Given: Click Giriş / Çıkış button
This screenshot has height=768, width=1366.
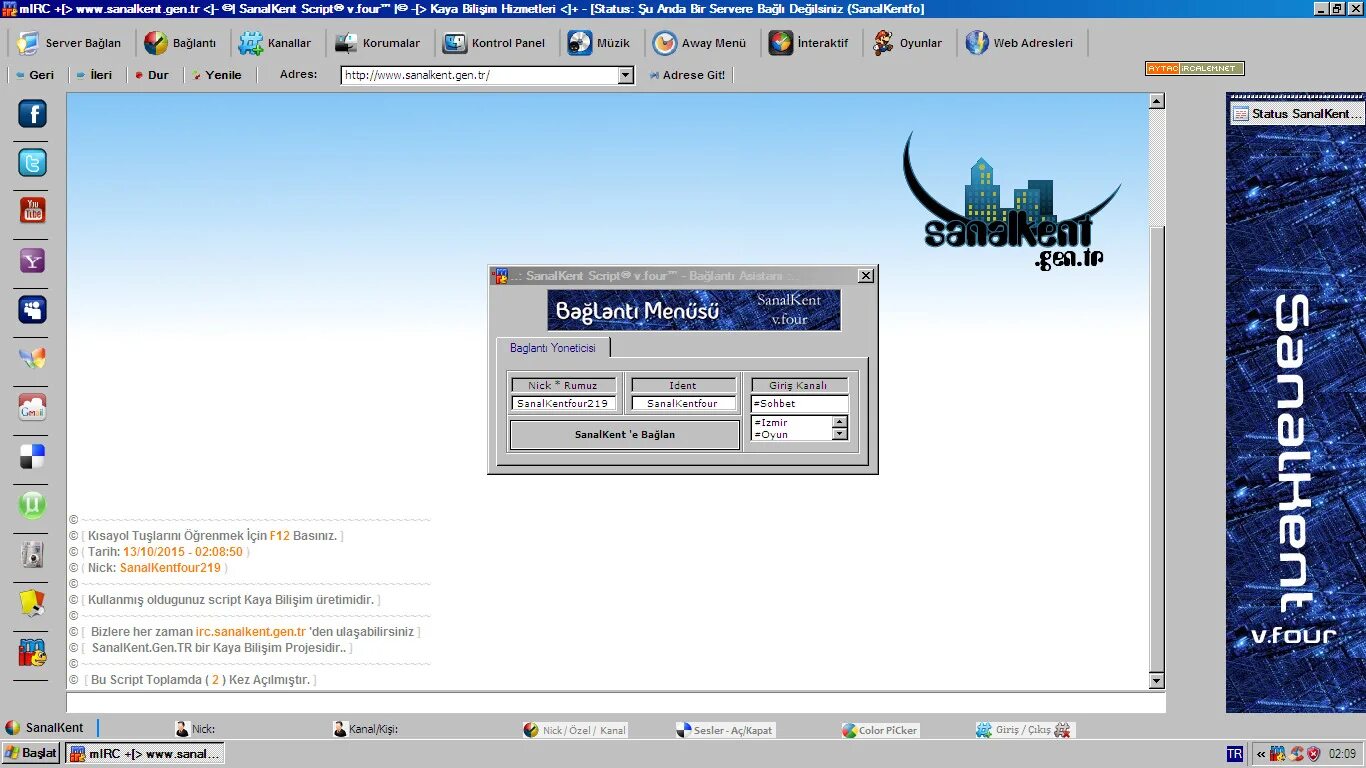Looking at the screenshot, I should coord(1024,730).
